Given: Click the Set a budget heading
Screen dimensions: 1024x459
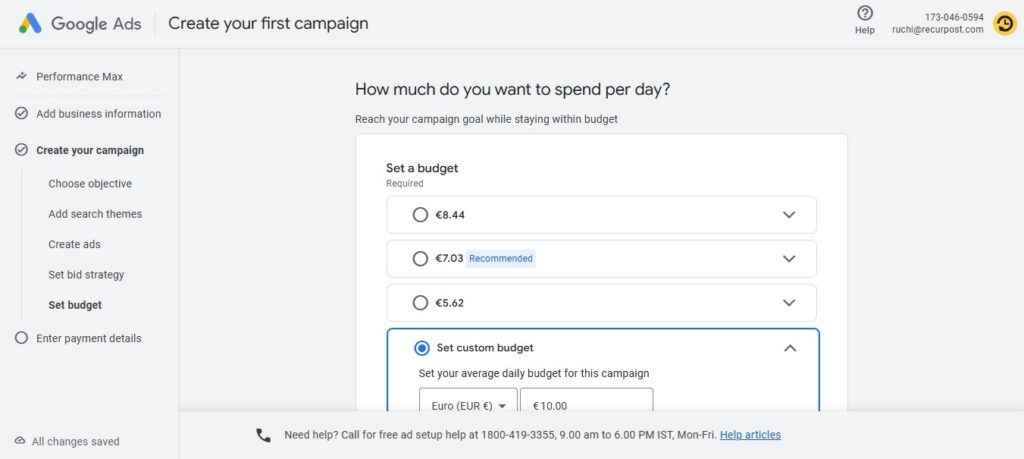Looking at the screenshot, I should (422, 168).
